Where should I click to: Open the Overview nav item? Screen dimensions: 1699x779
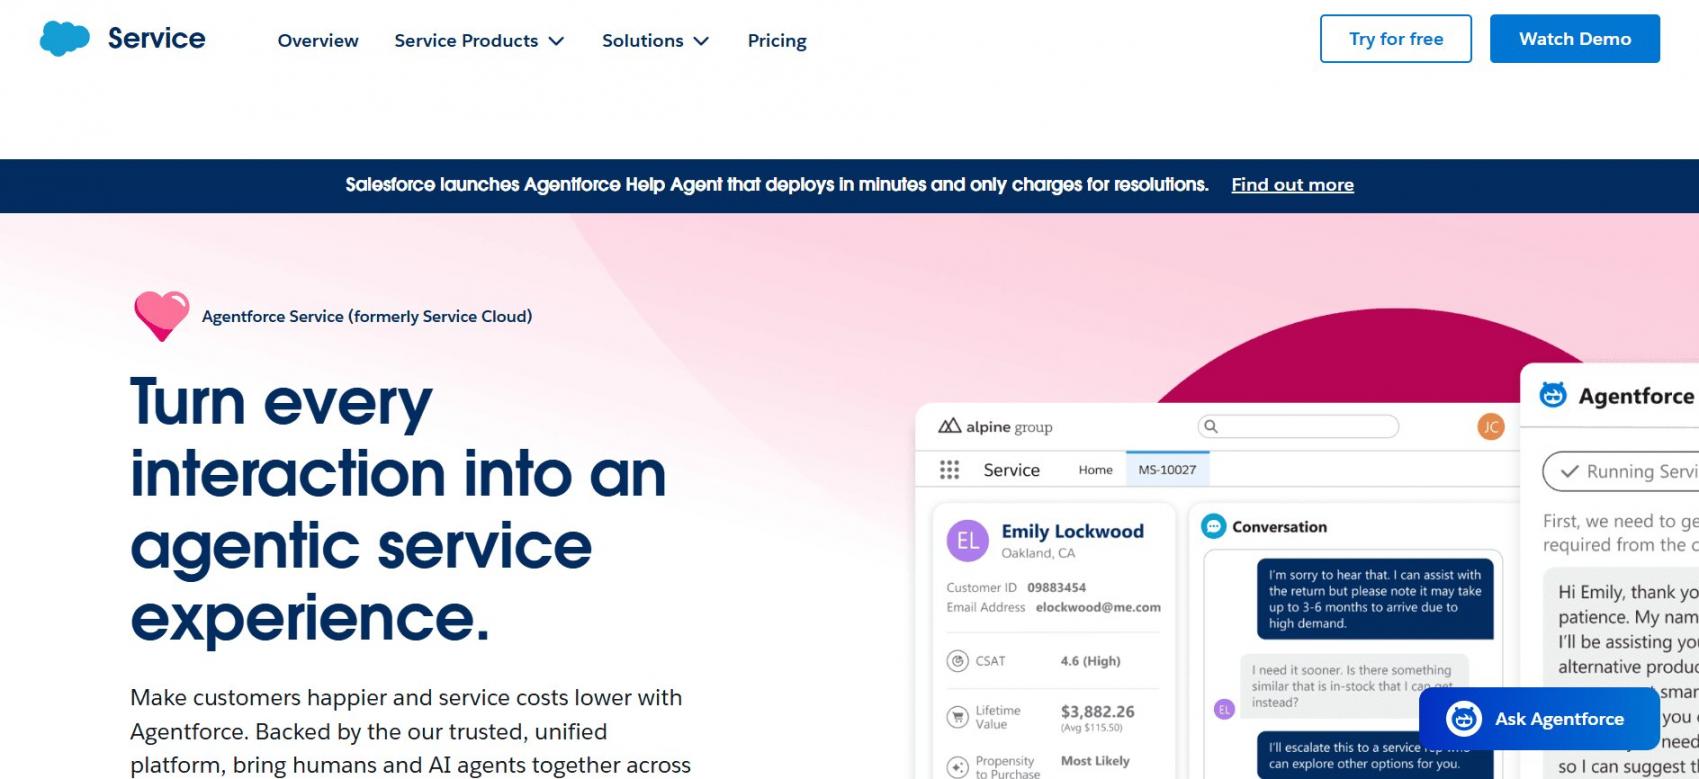tap(318, 40)
